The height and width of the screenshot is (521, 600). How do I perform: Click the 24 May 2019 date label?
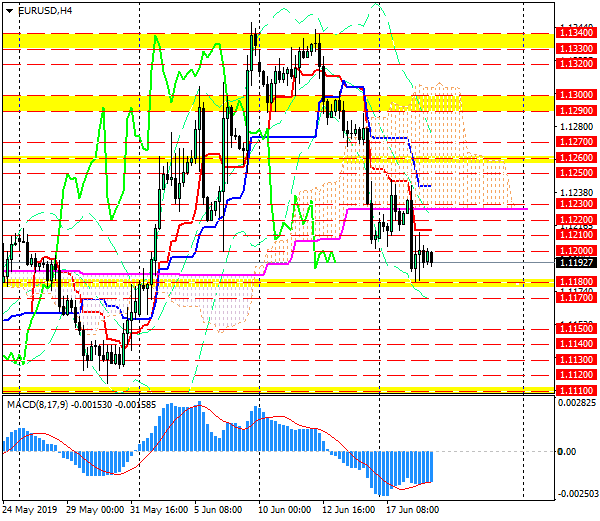click(33, 509)
